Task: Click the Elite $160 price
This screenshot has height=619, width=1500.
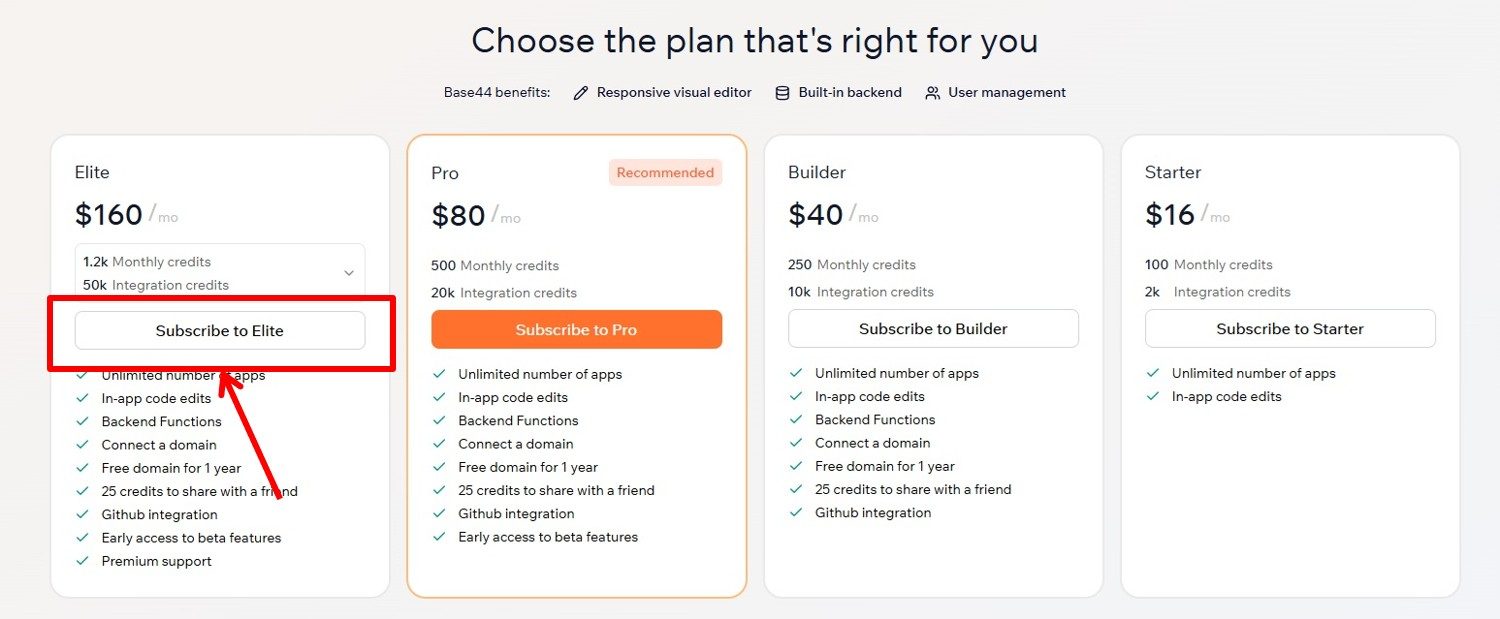Action: pos(108,215)
